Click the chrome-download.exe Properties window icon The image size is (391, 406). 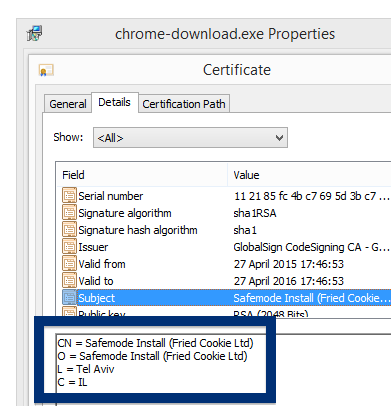click(x=35, y=33)
